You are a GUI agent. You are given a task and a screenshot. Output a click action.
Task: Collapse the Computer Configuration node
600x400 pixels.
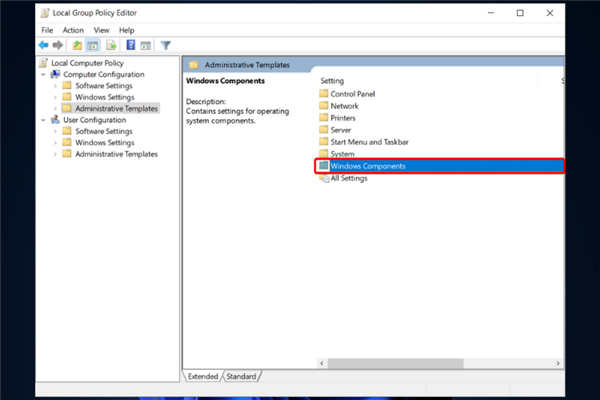43,74
